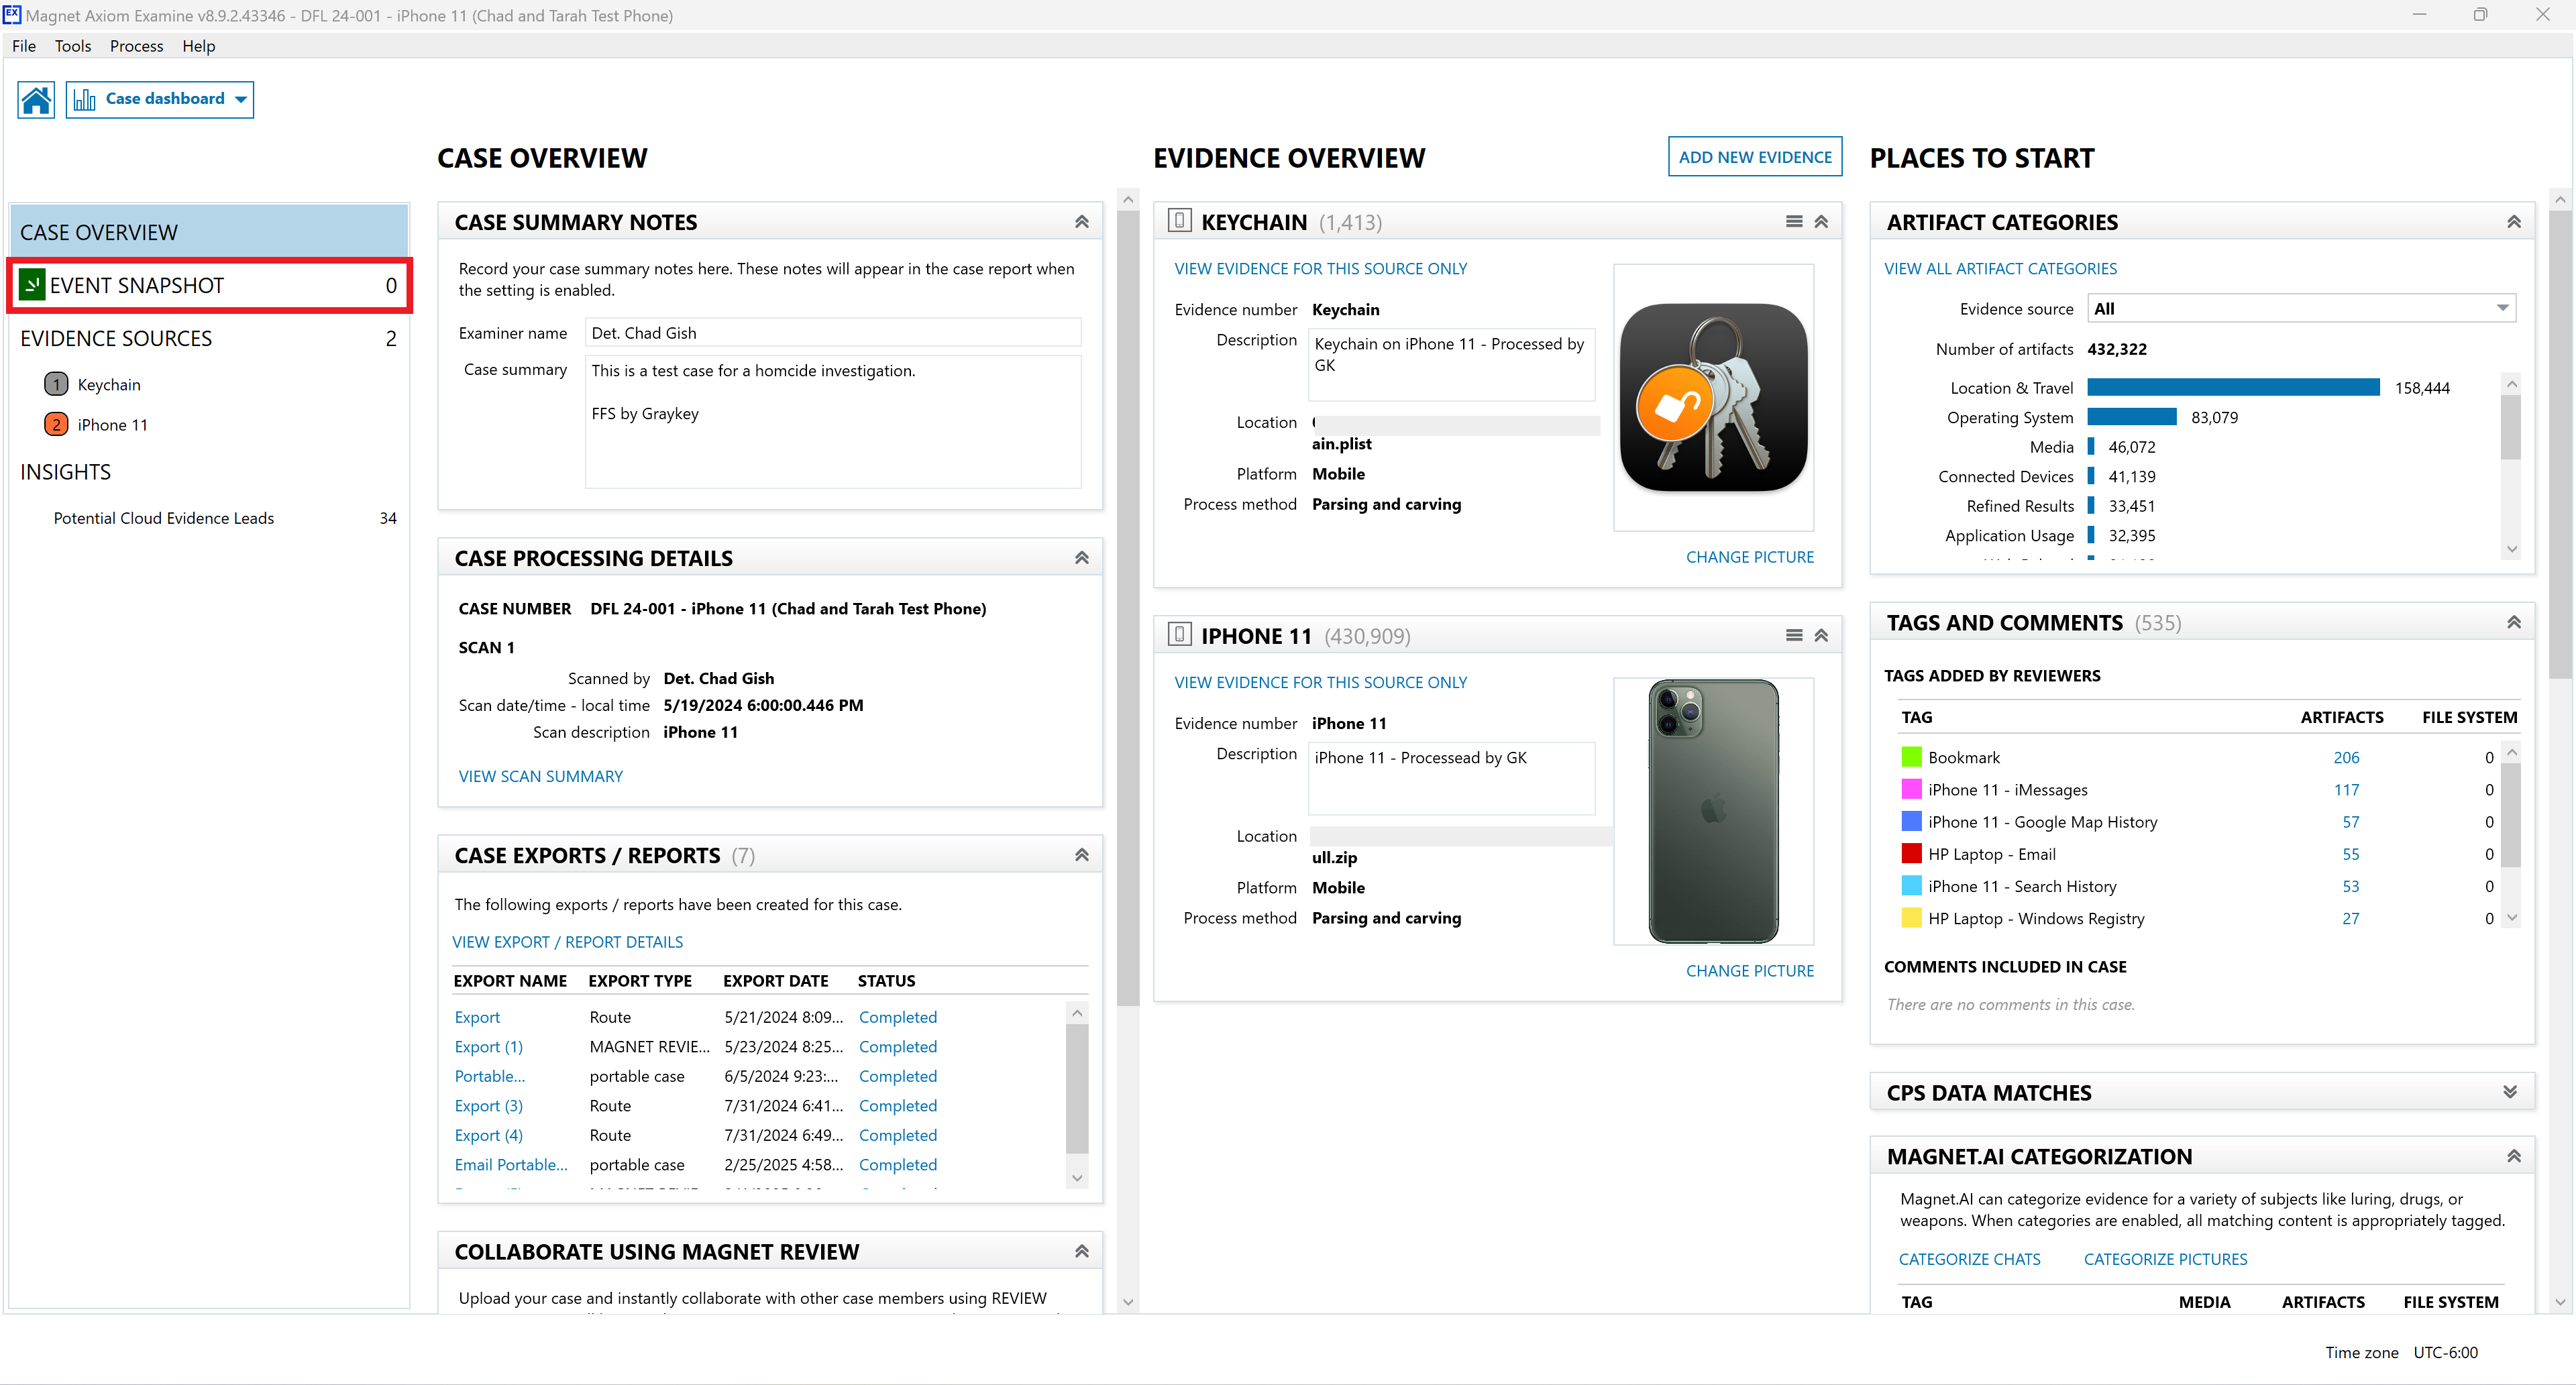Open the Process menu
This screenshot has width=2576, height=1385.
coord(136,46)
